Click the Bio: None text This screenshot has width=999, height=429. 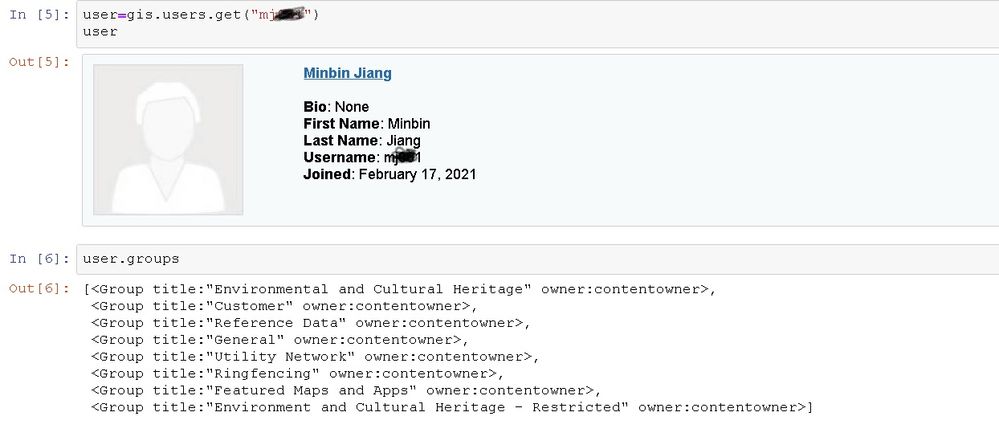[336, 107]
